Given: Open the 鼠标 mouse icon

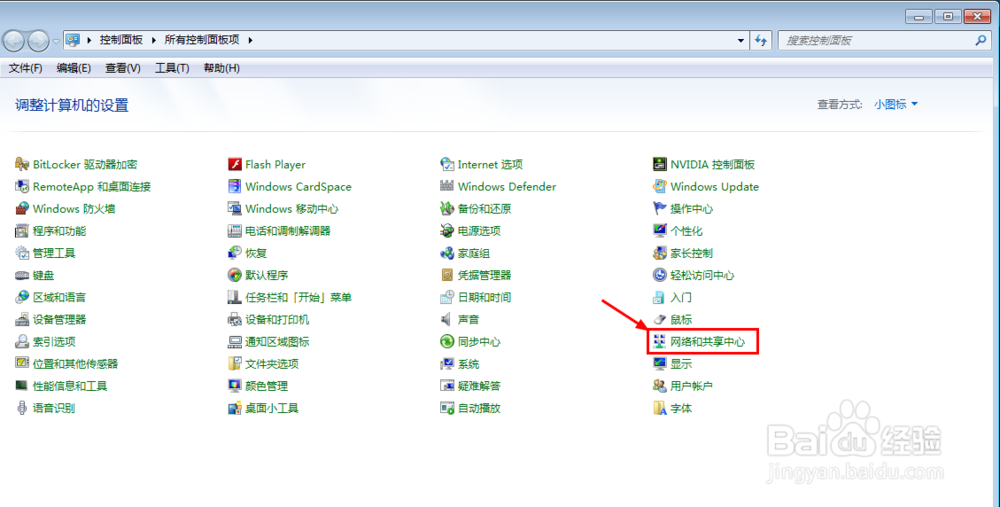Looking at the screenshot, I should click(x=659, y=320).
